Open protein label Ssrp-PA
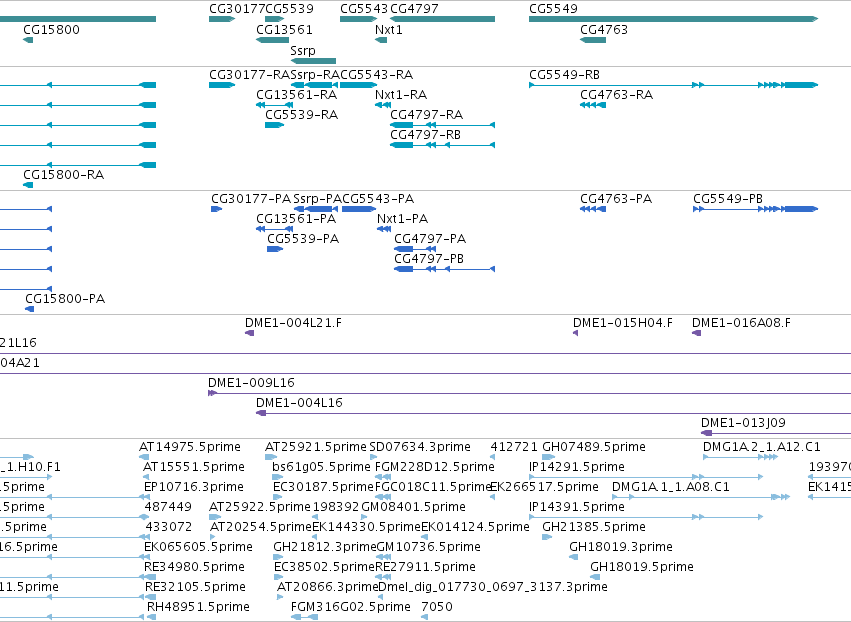The image size is (851, 622). coord(317,199)
